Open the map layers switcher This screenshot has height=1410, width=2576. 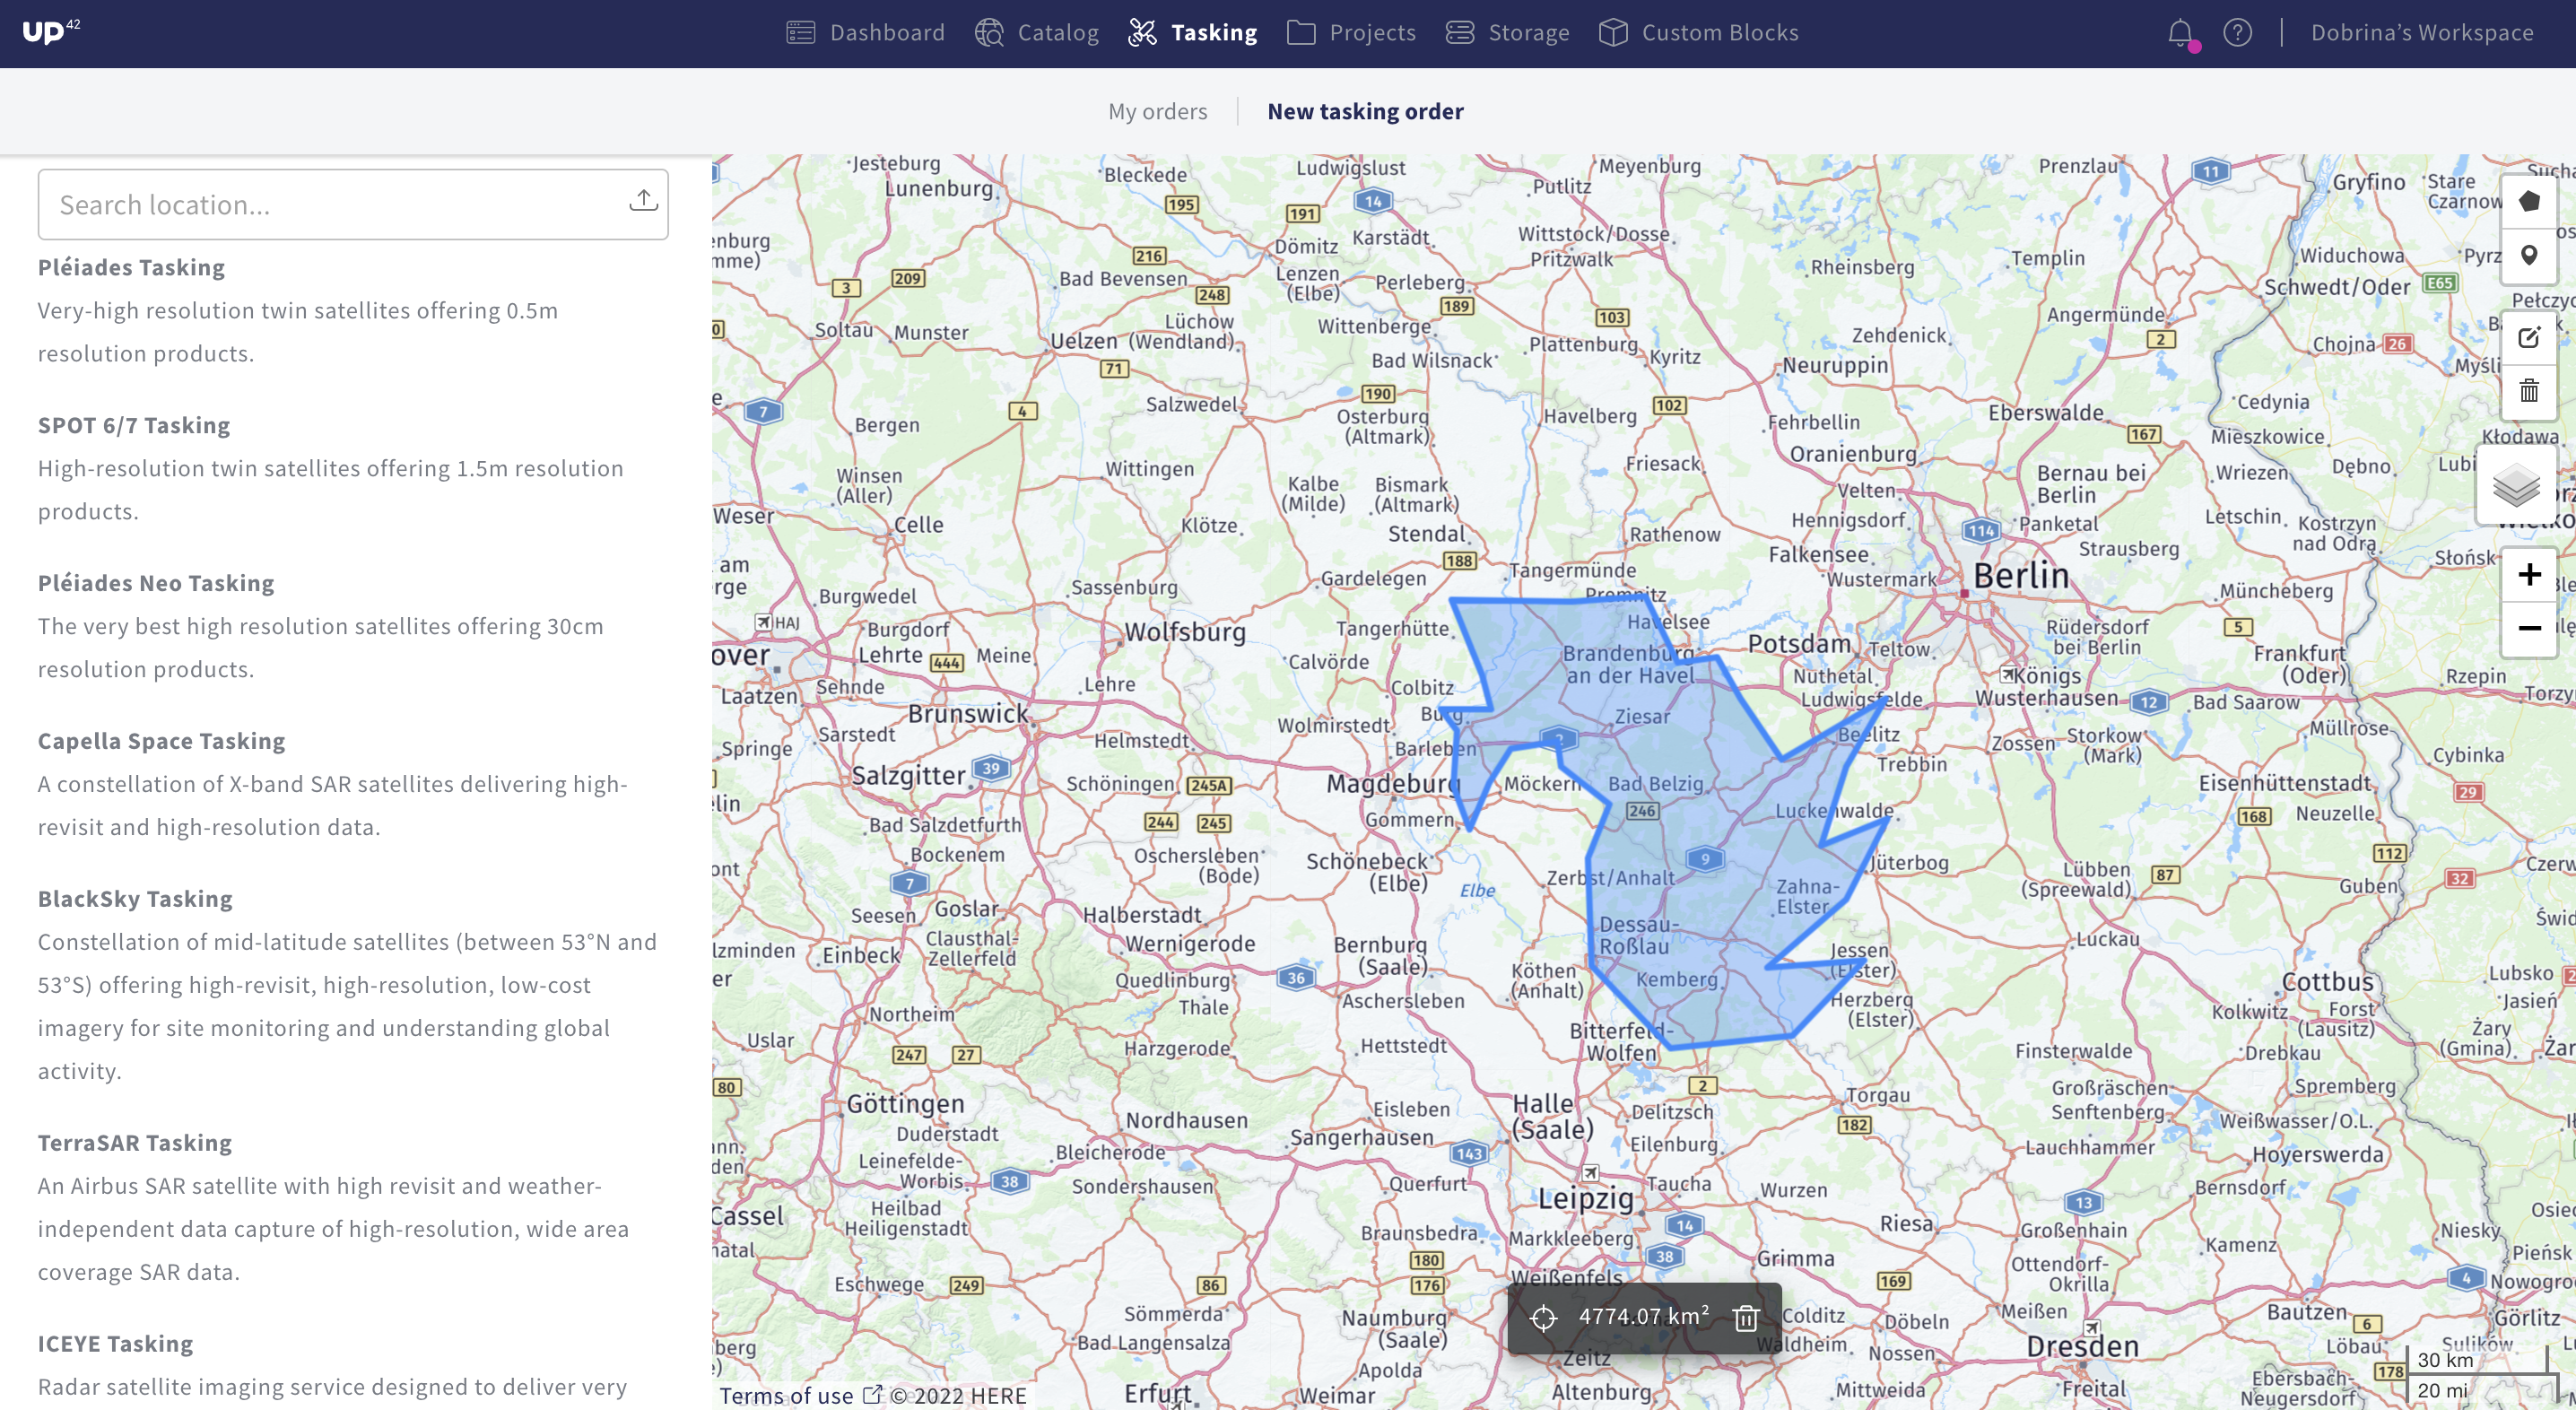pyautogui.click(x=2516, y=486)
